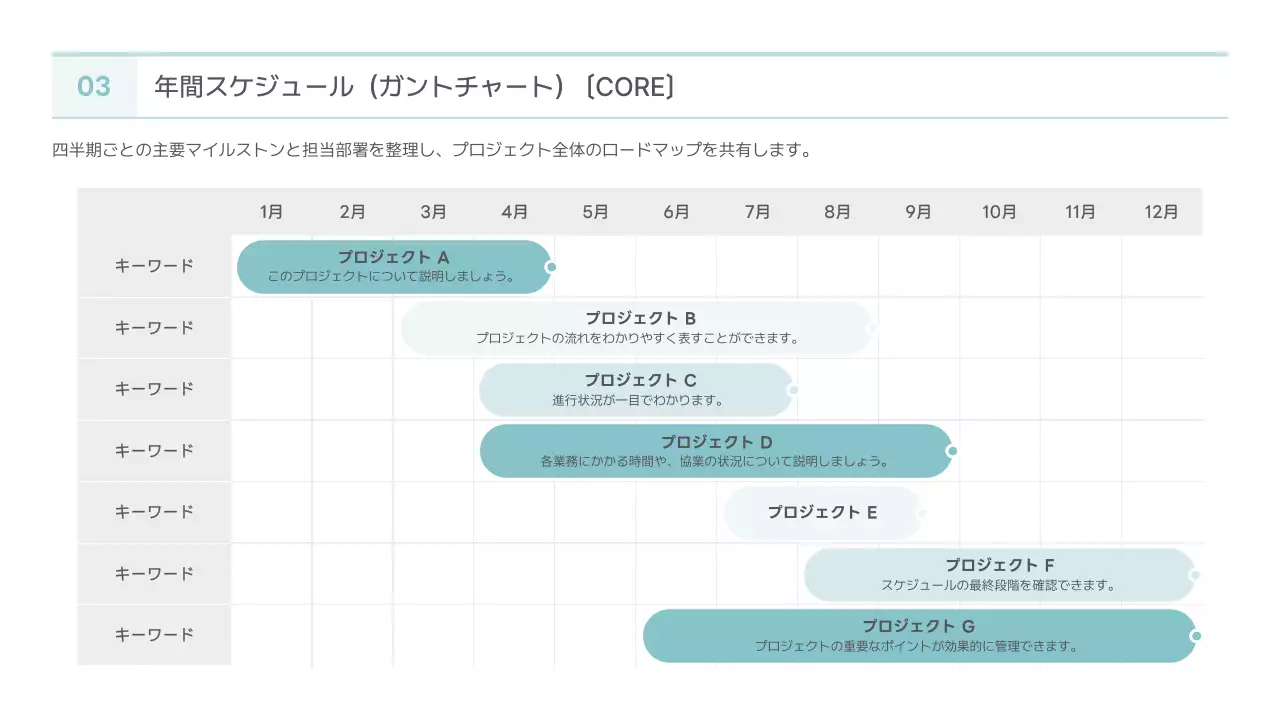Click the teal colored fill of プロジェクト G
Image resolution: width=1280 pixels, height=720 pixels.
(x=700, y=634)
